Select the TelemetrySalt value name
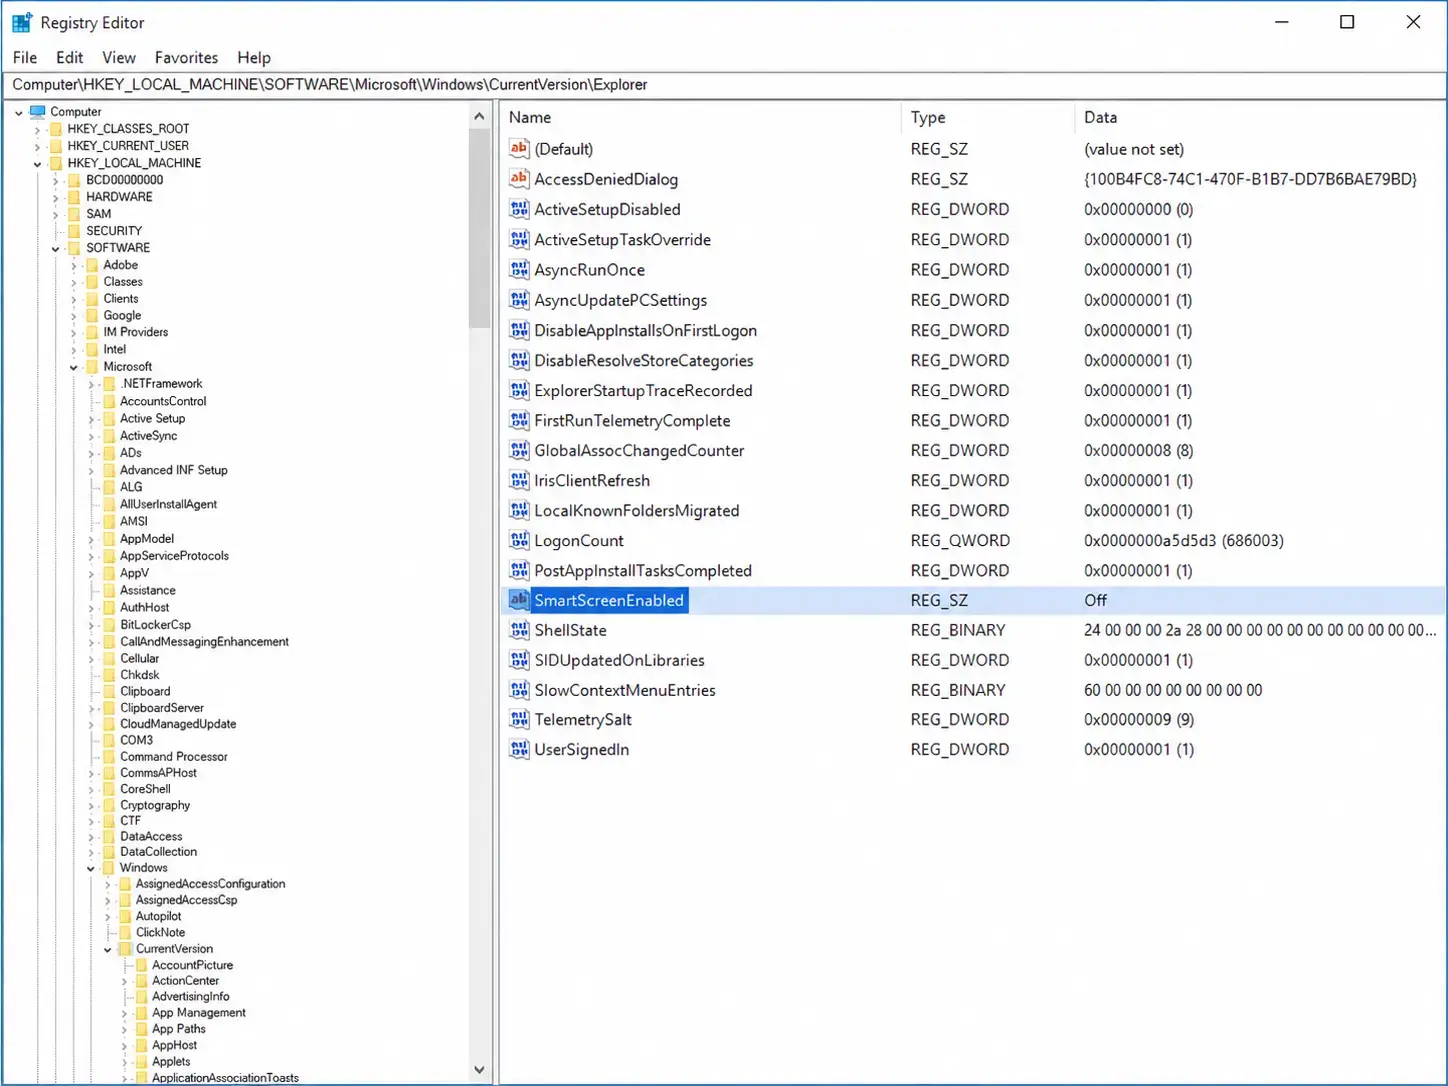This screenshot has width=1448, height=1086. point(583,719)
